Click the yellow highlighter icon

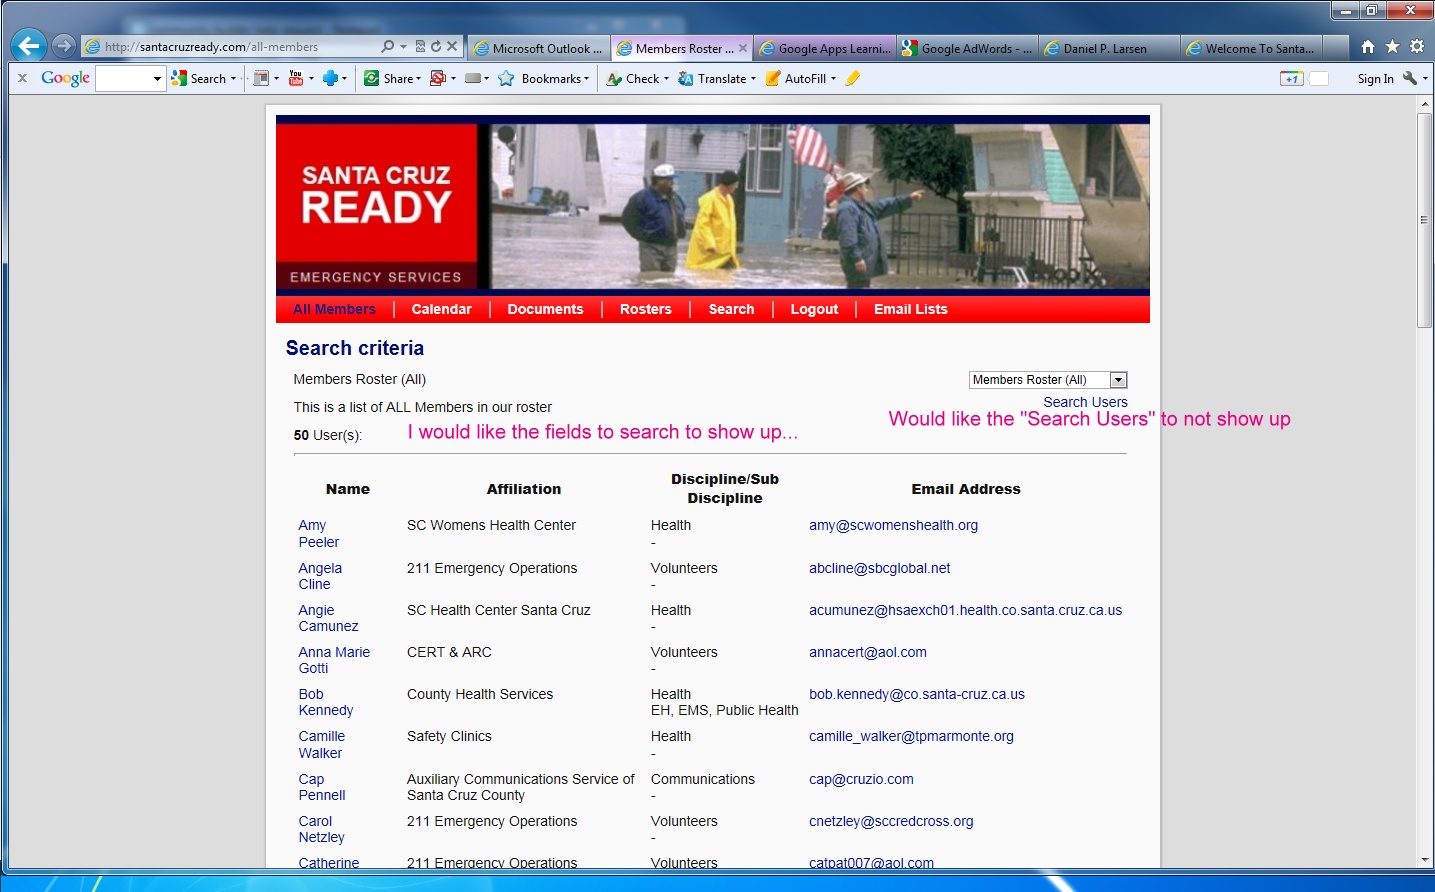[x=852, y=78]
